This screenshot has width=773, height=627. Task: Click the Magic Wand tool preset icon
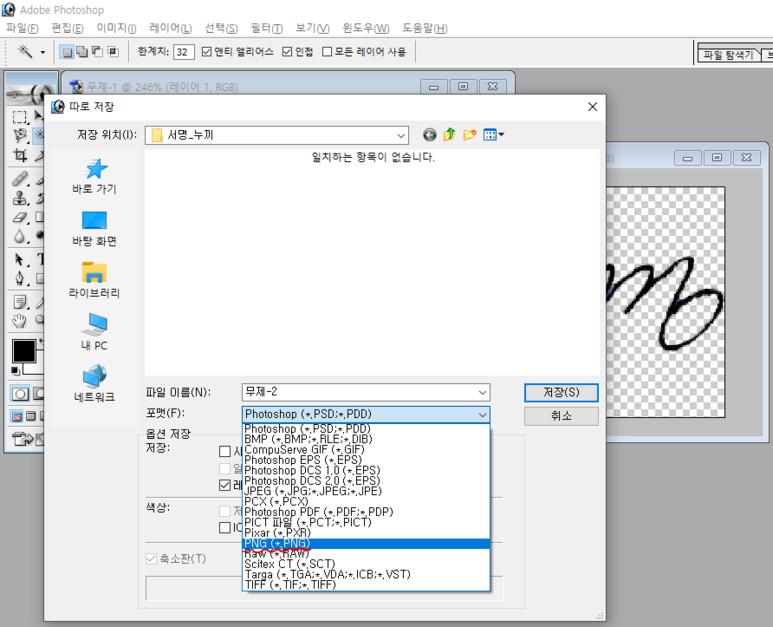(25, 51)
